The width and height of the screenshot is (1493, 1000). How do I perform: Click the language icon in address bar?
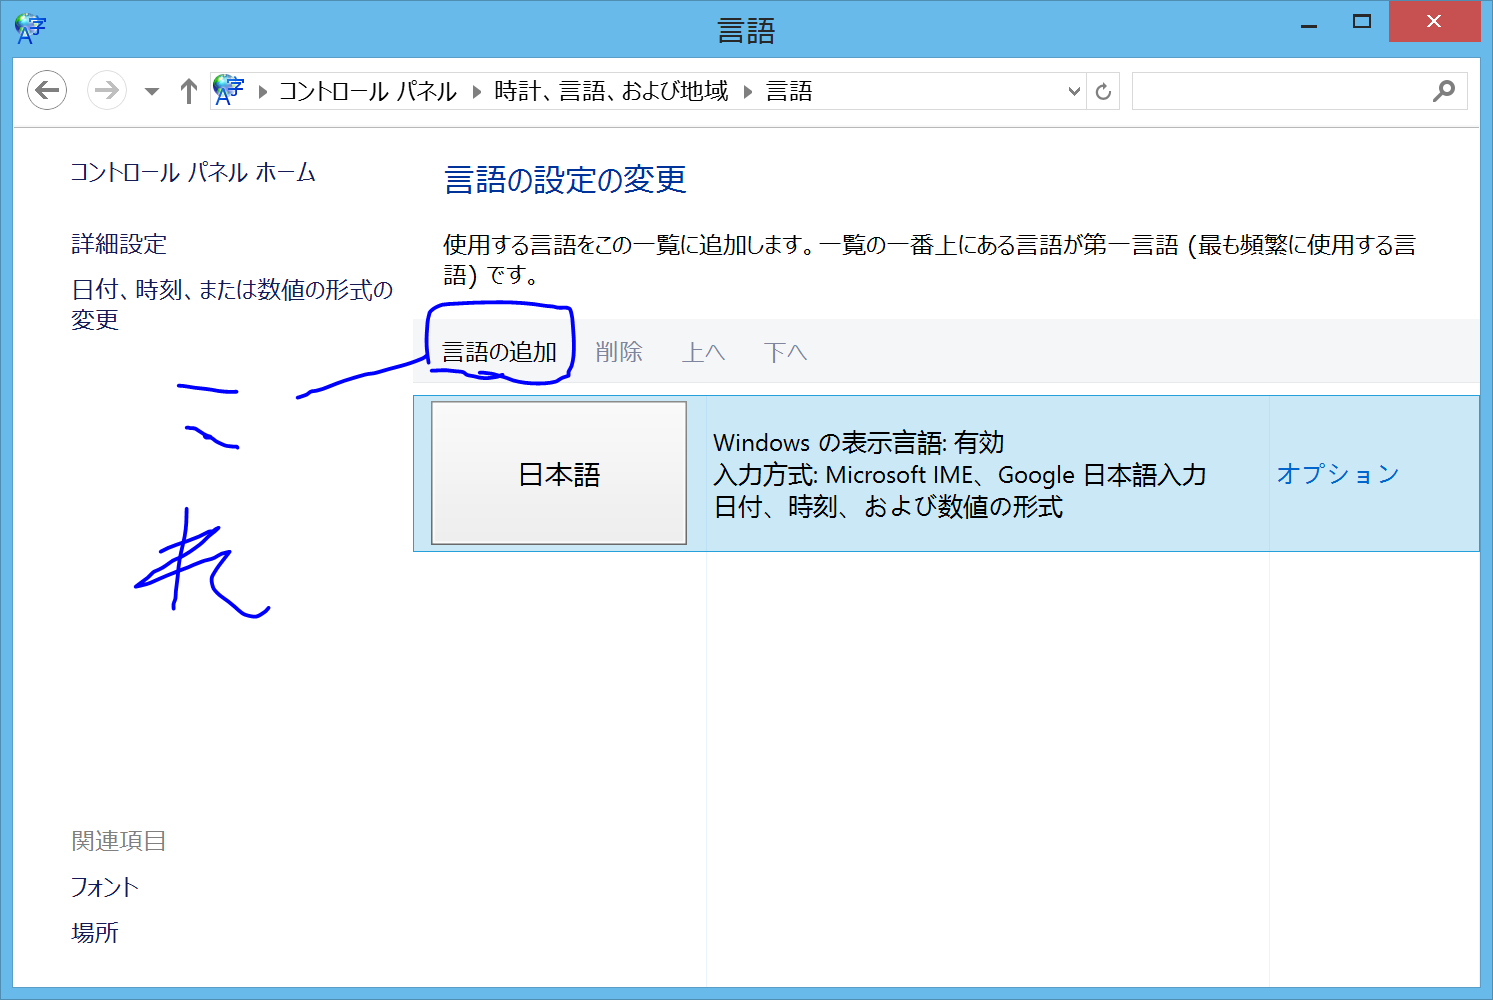point(229,91)
